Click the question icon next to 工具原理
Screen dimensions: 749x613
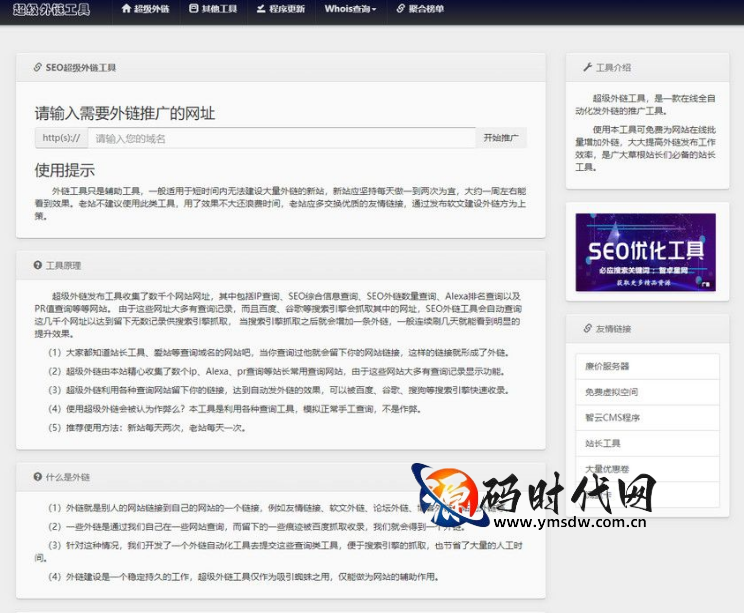coord(37,266)
